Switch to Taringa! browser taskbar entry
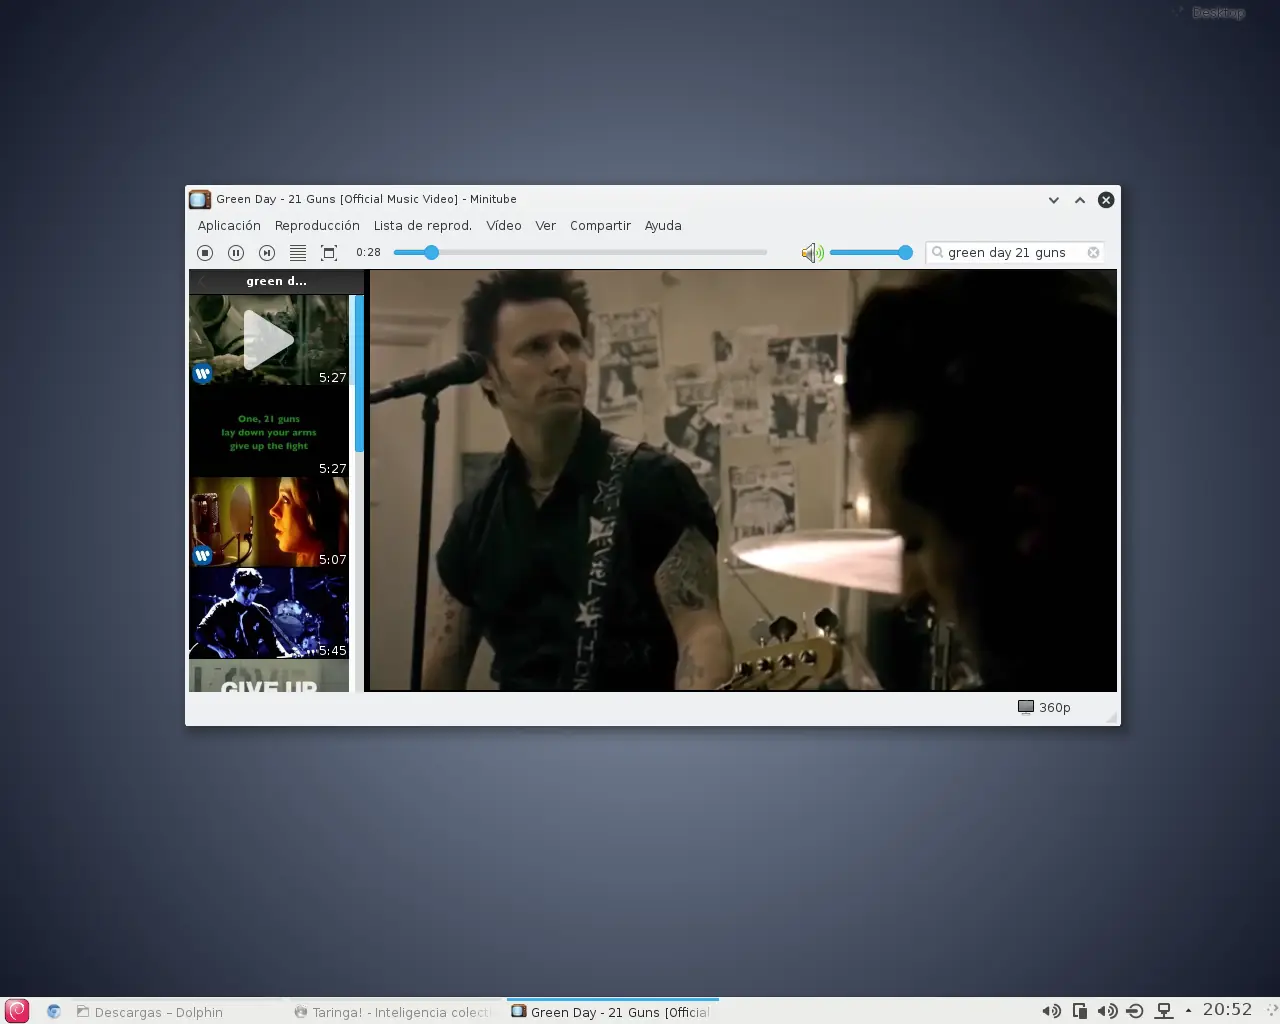The image size is (1280, 1024). [396, 1012]
